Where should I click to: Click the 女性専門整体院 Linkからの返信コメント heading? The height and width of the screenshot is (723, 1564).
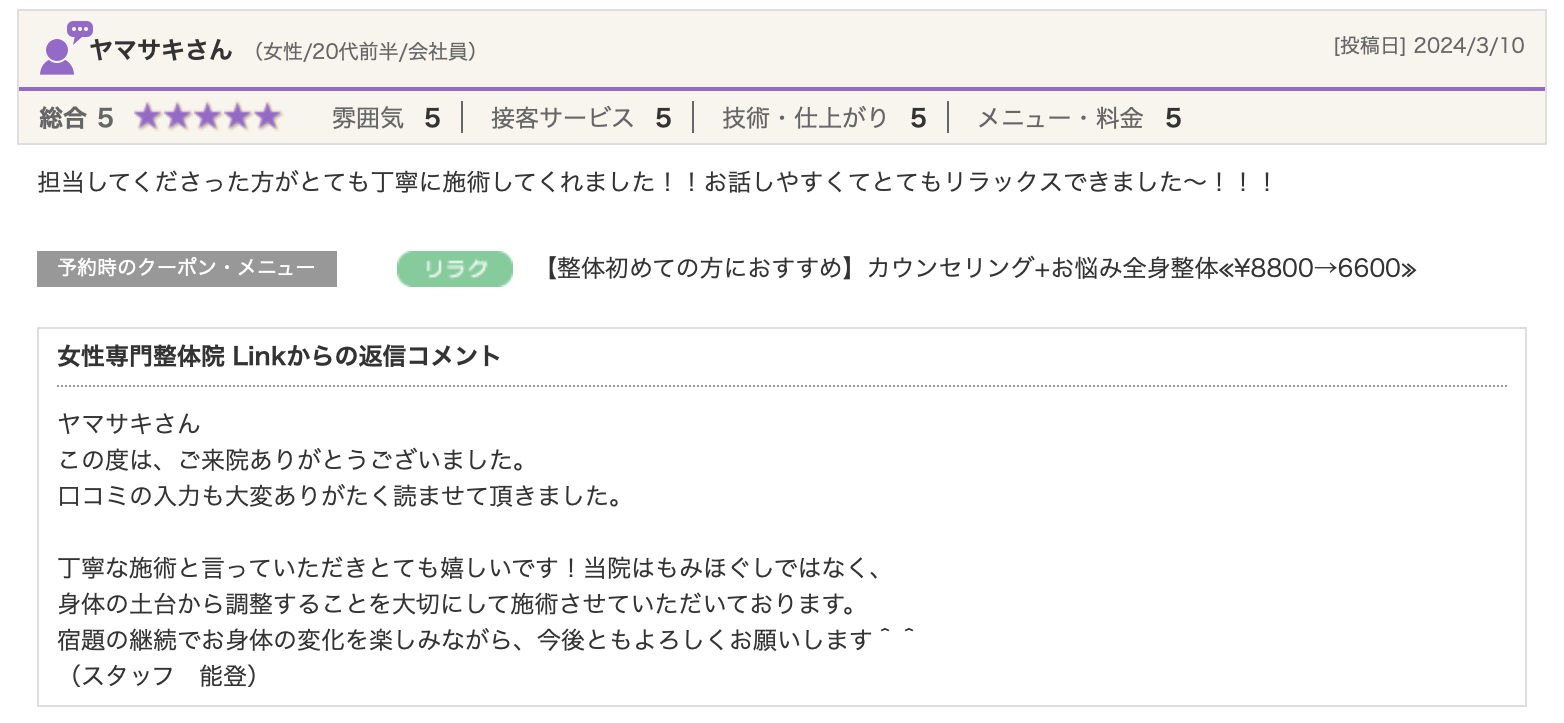[279, 356]
